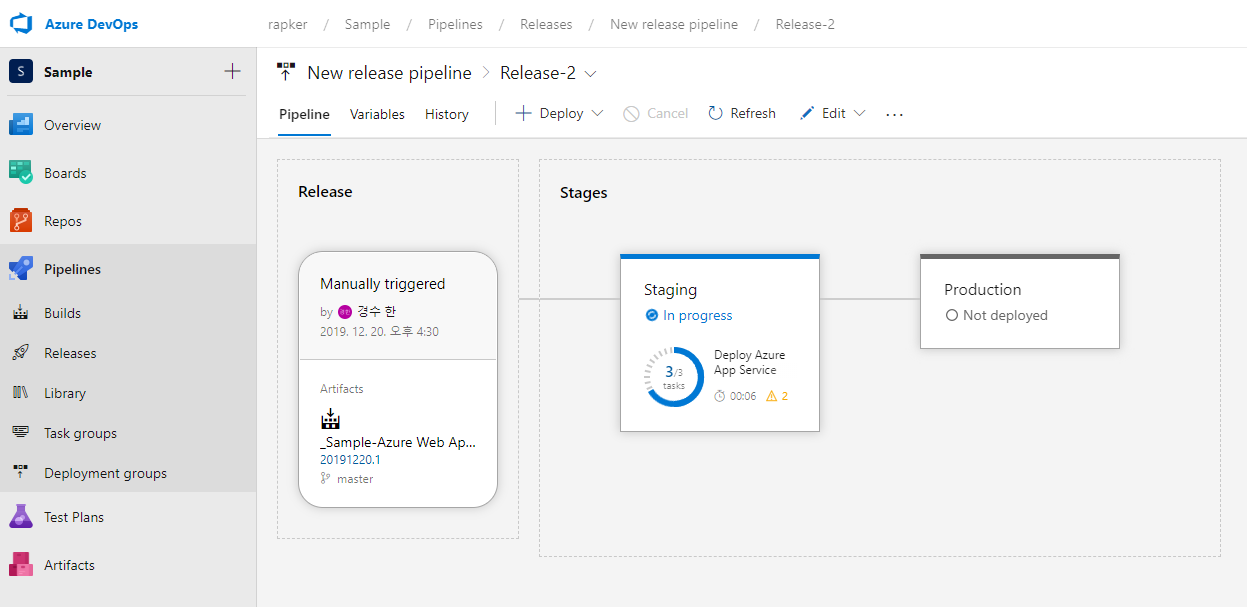Open the Boards sidebar icon
Image resolution: width=1247 pixels, height=607 pixels.
21,173
